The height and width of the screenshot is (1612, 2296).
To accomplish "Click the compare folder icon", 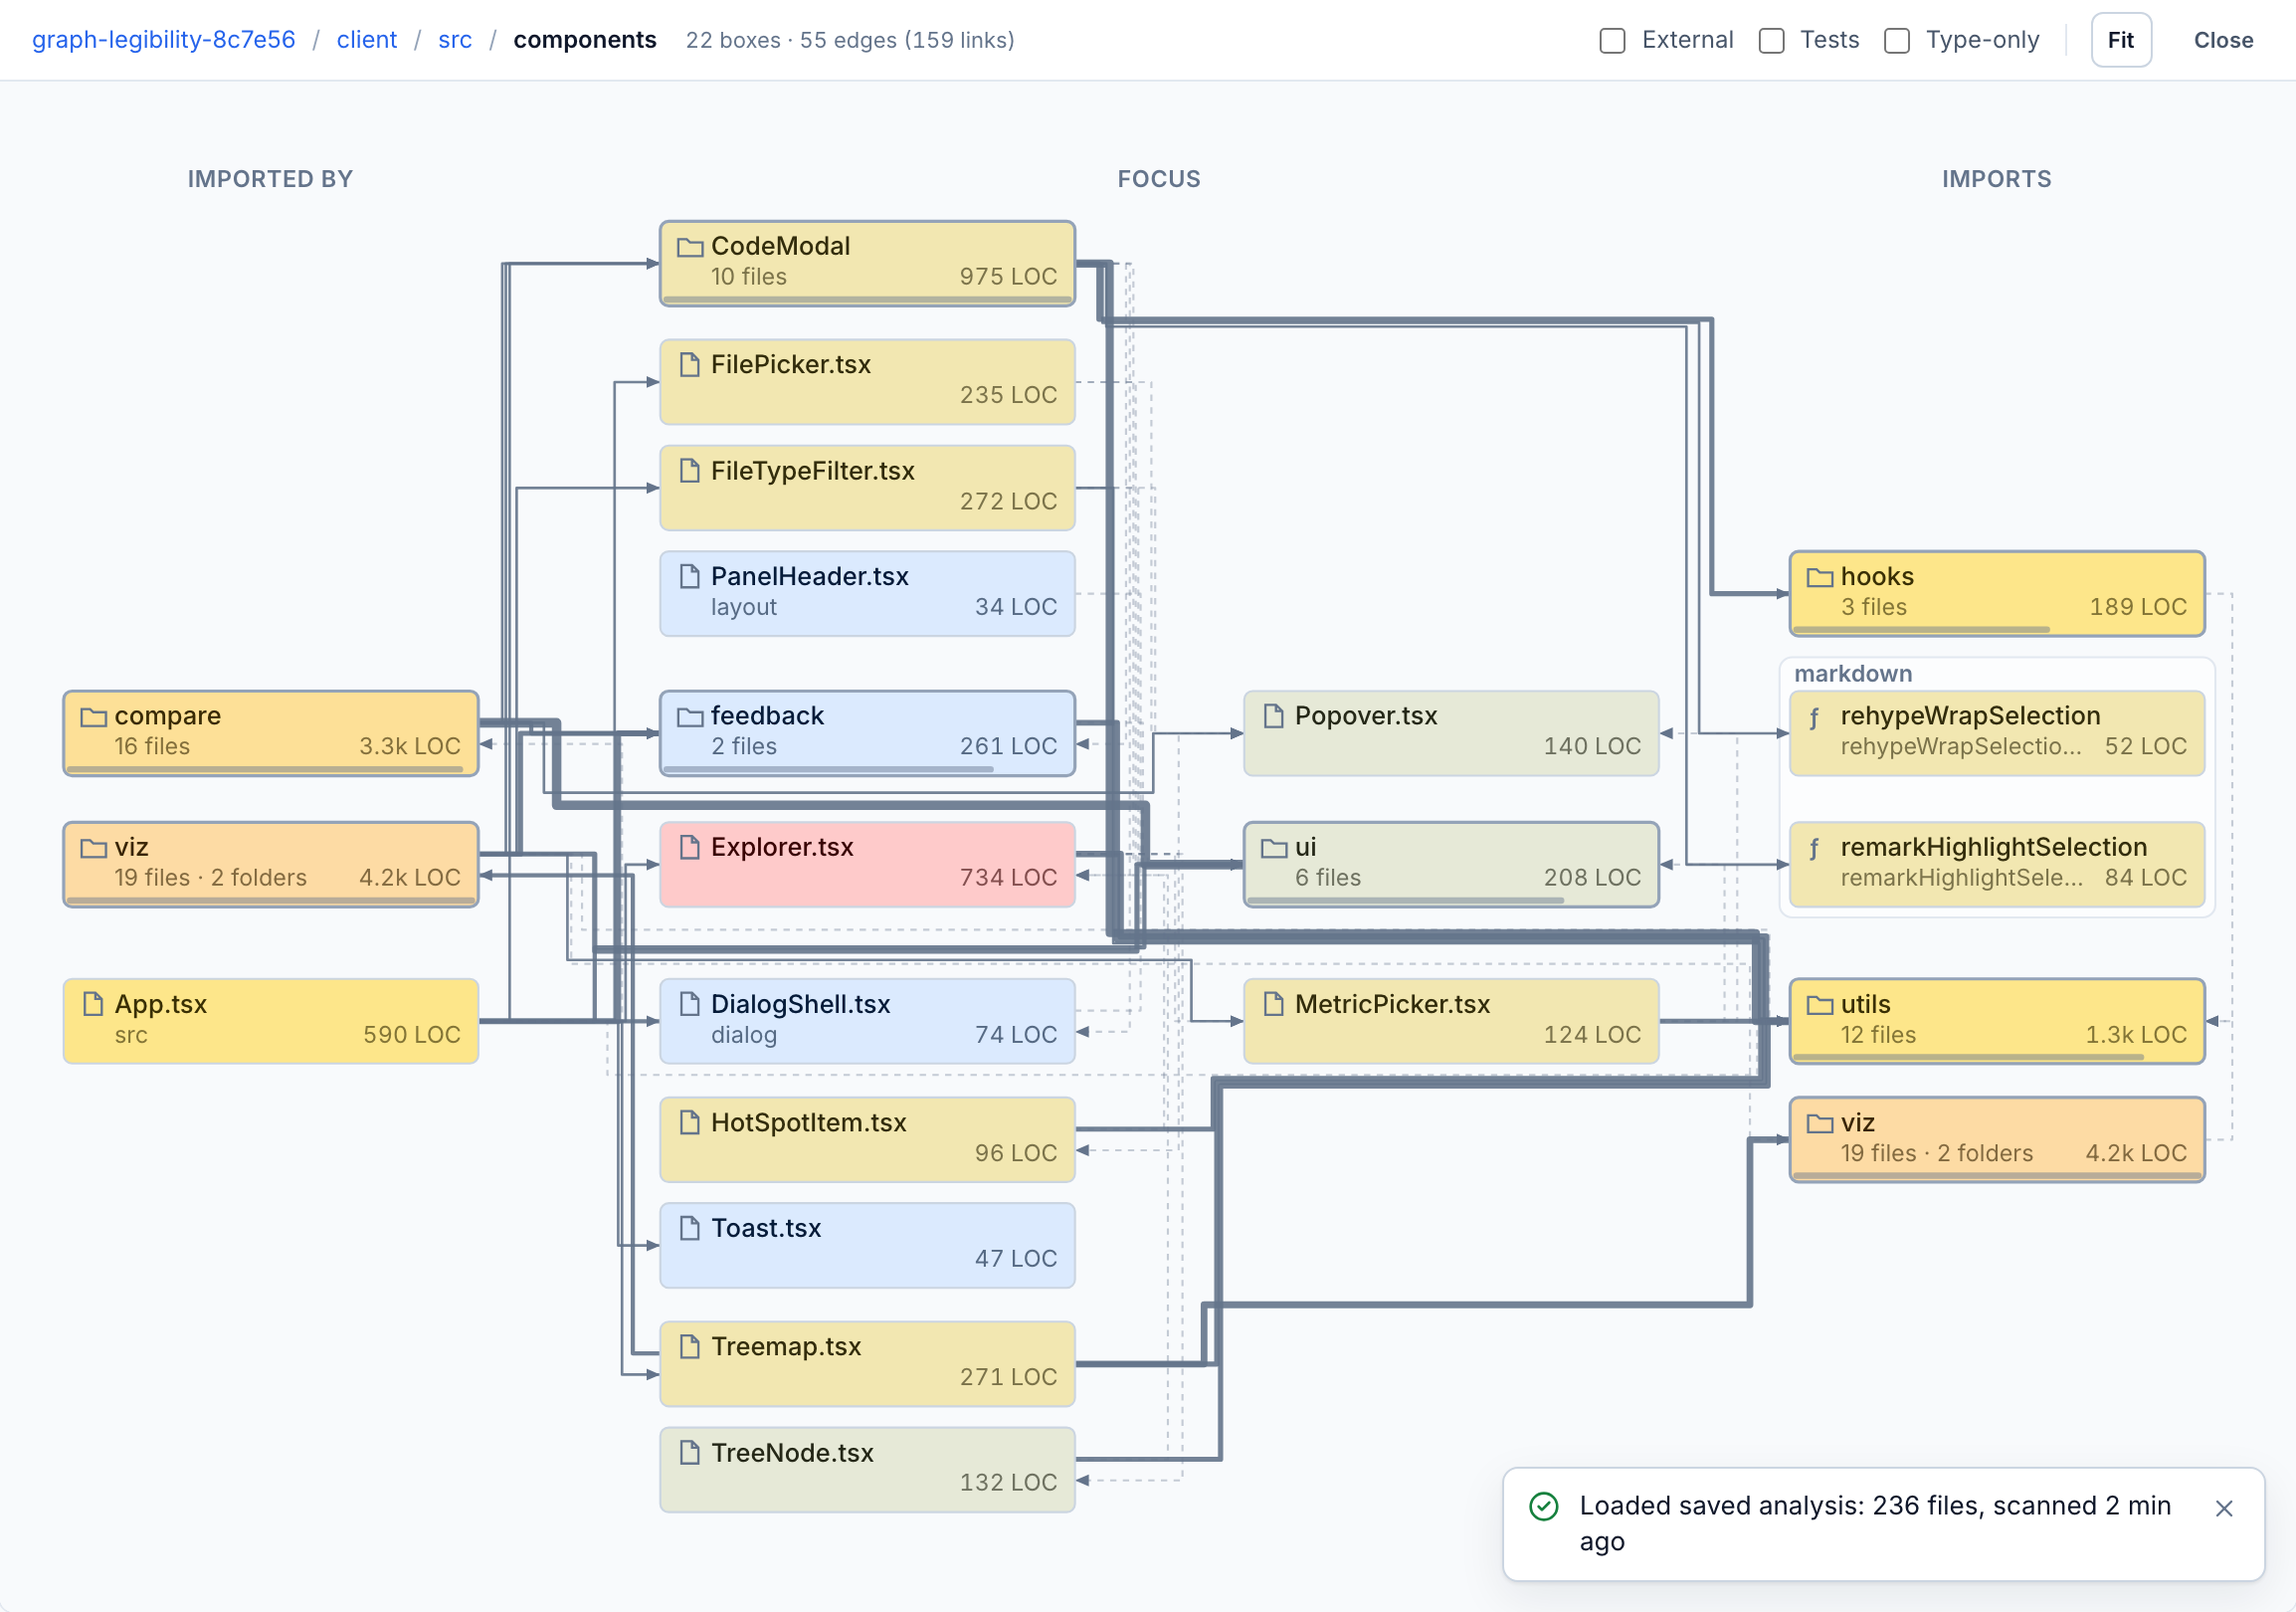I will 94,716.
